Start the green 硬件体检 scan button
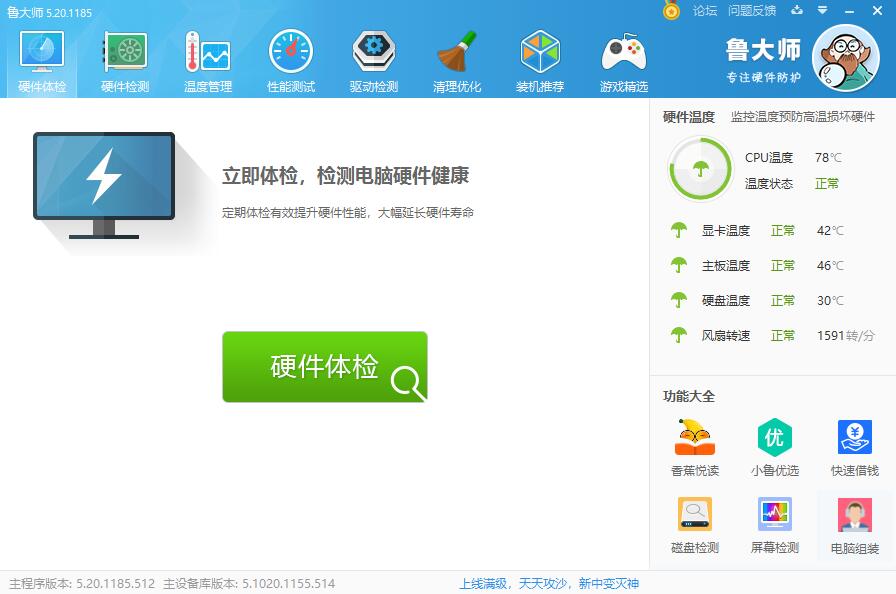The image size is (896, 594). click(325, 367)
